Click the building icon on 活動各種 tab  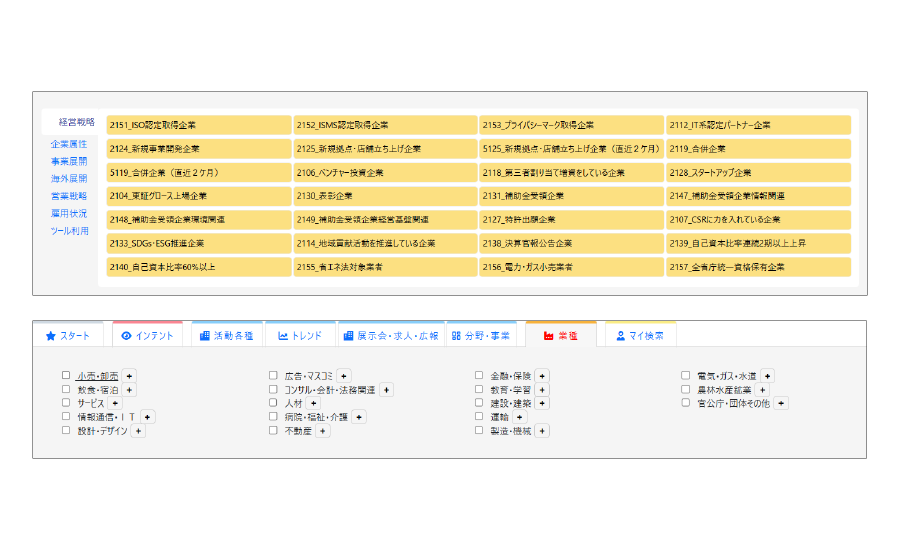pos(205,336)
